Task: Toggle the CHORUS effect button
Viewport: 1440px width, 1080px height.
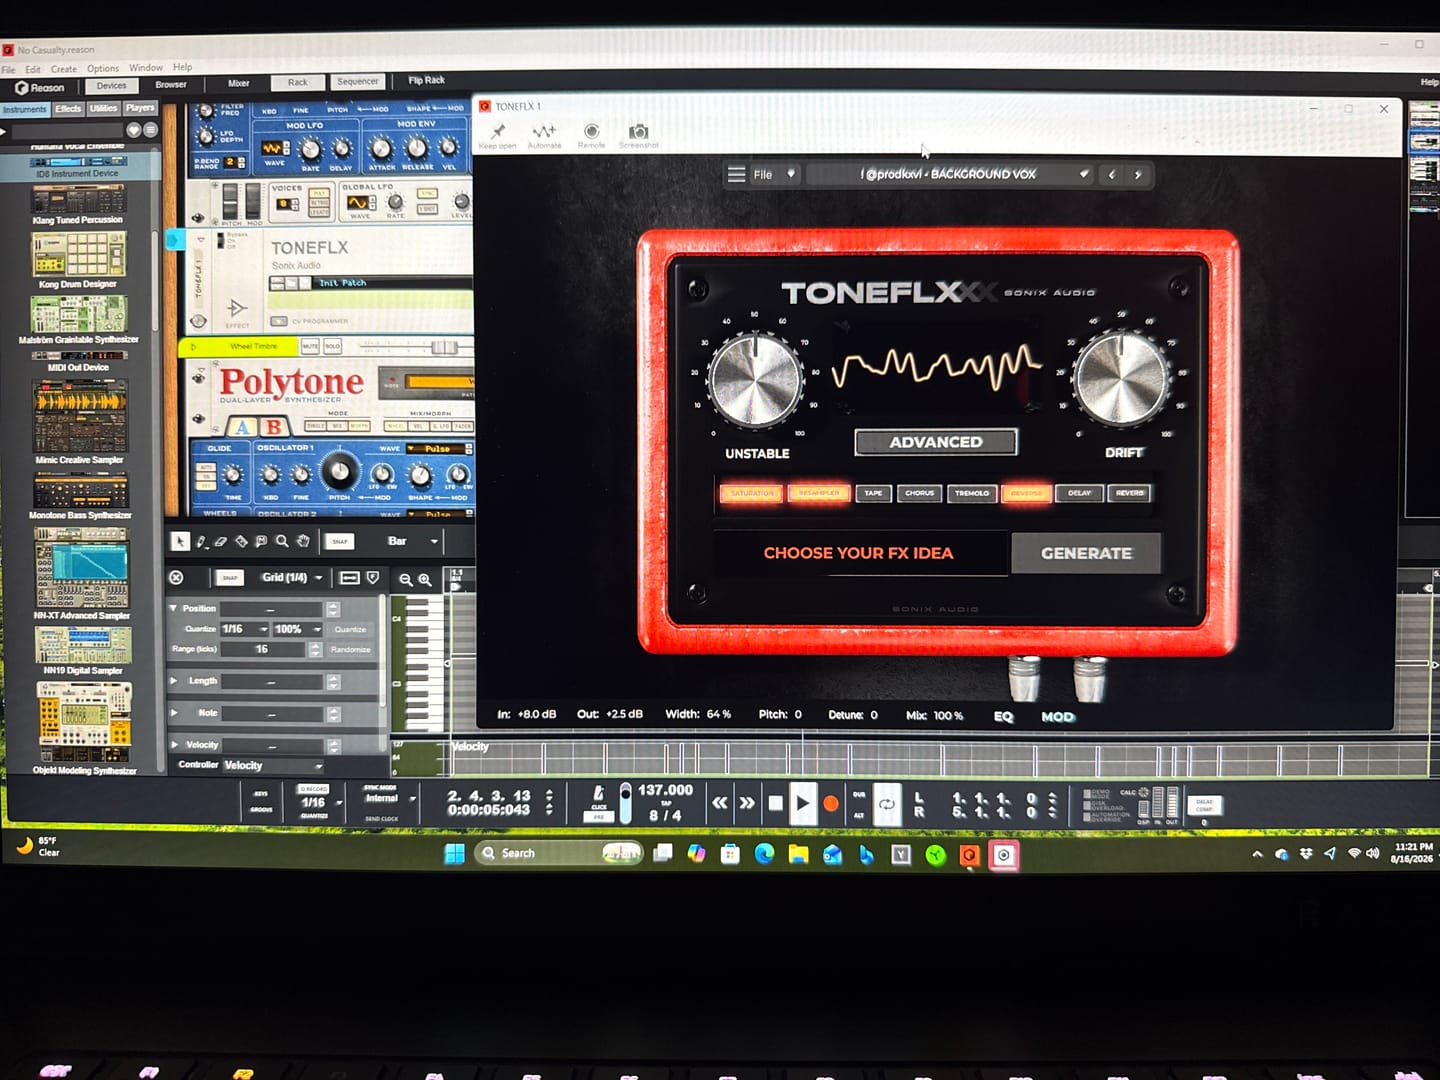Action: point(919,493)
